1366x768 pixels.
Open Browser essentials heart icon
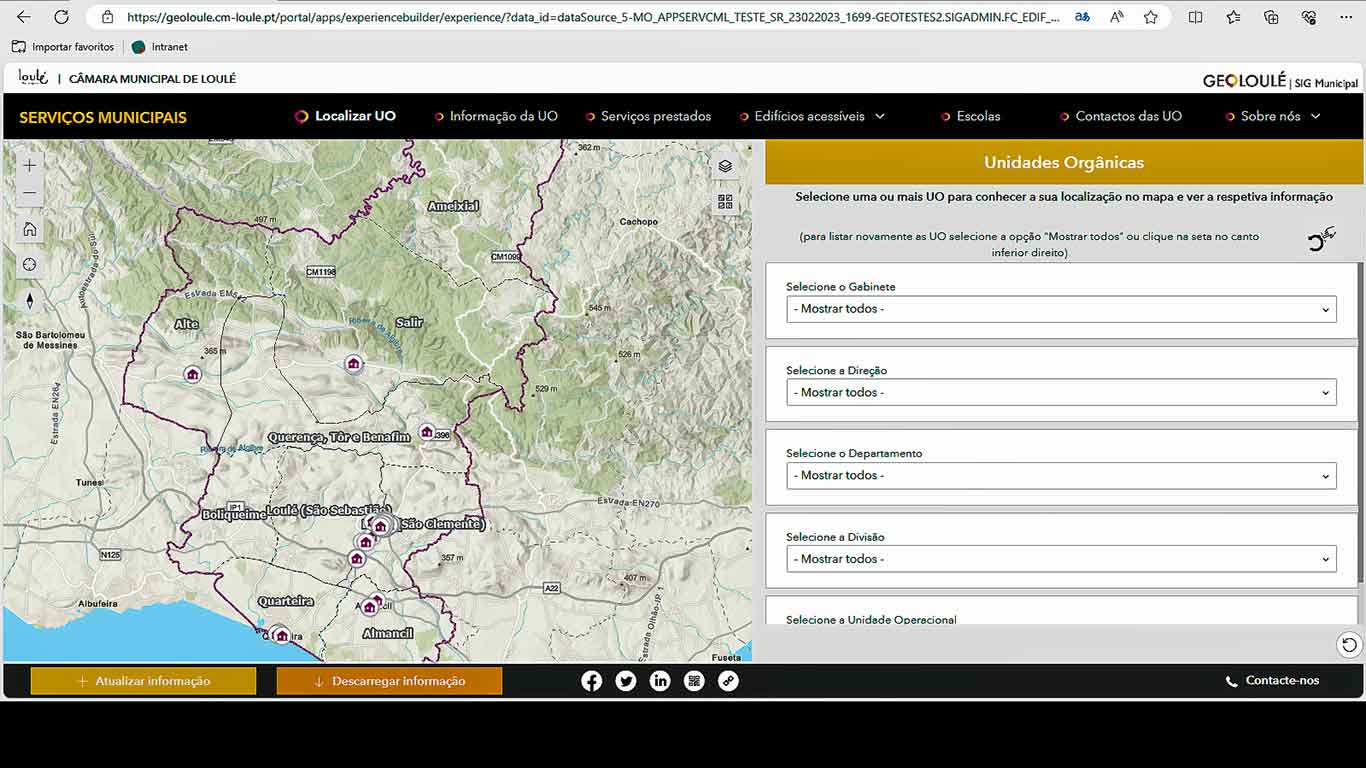coord(1309,17)
